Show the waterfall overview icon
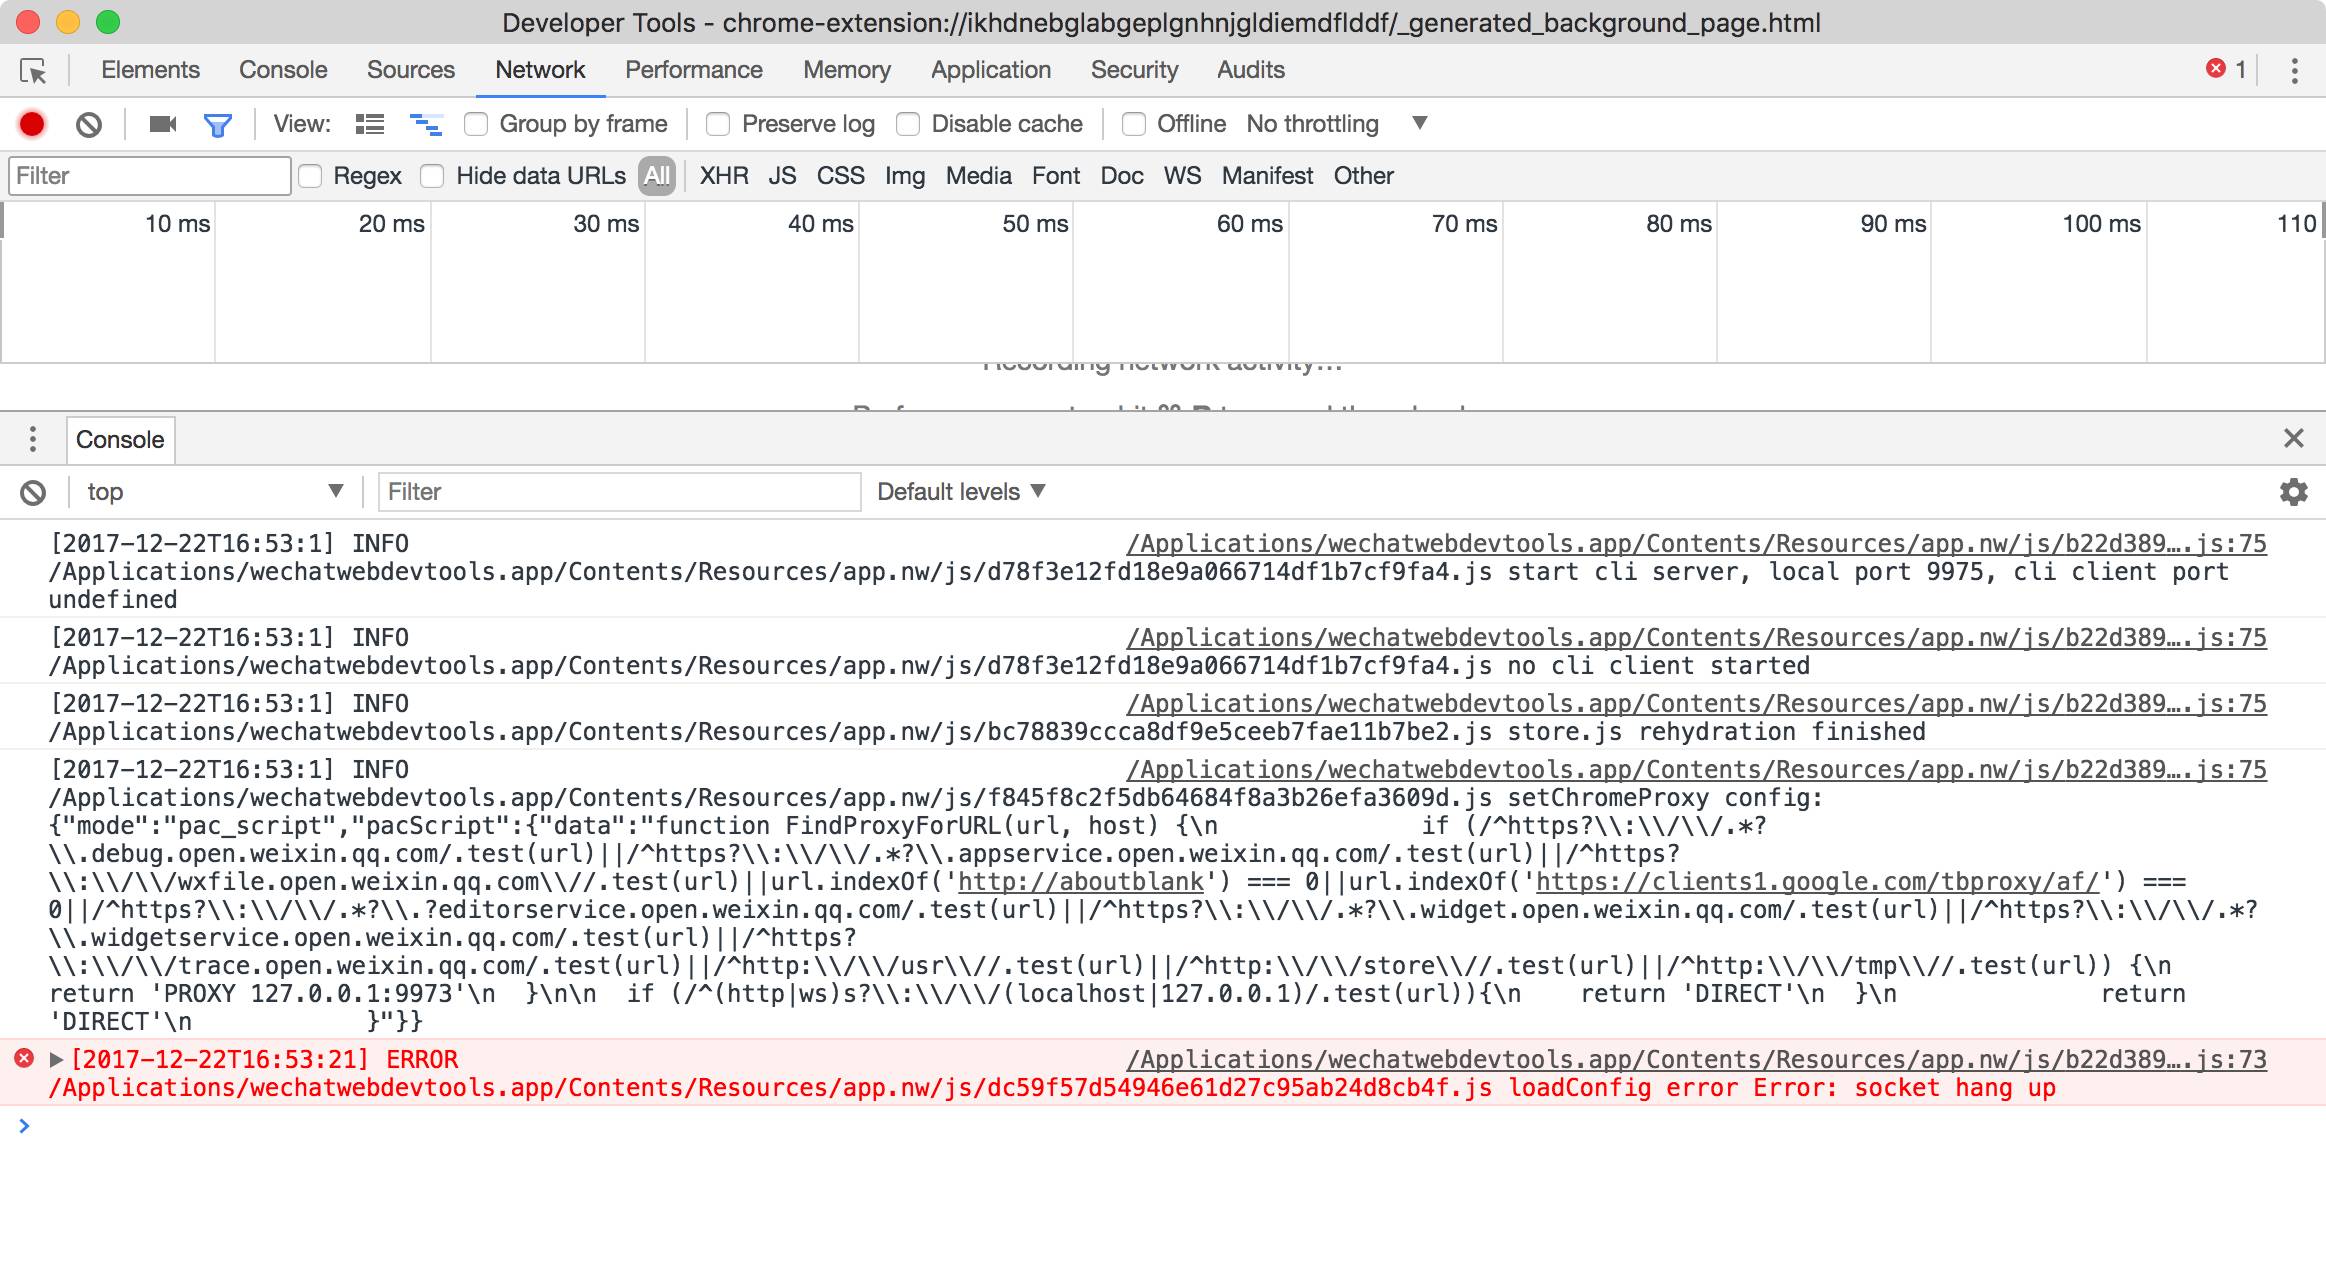 (426, 124)
